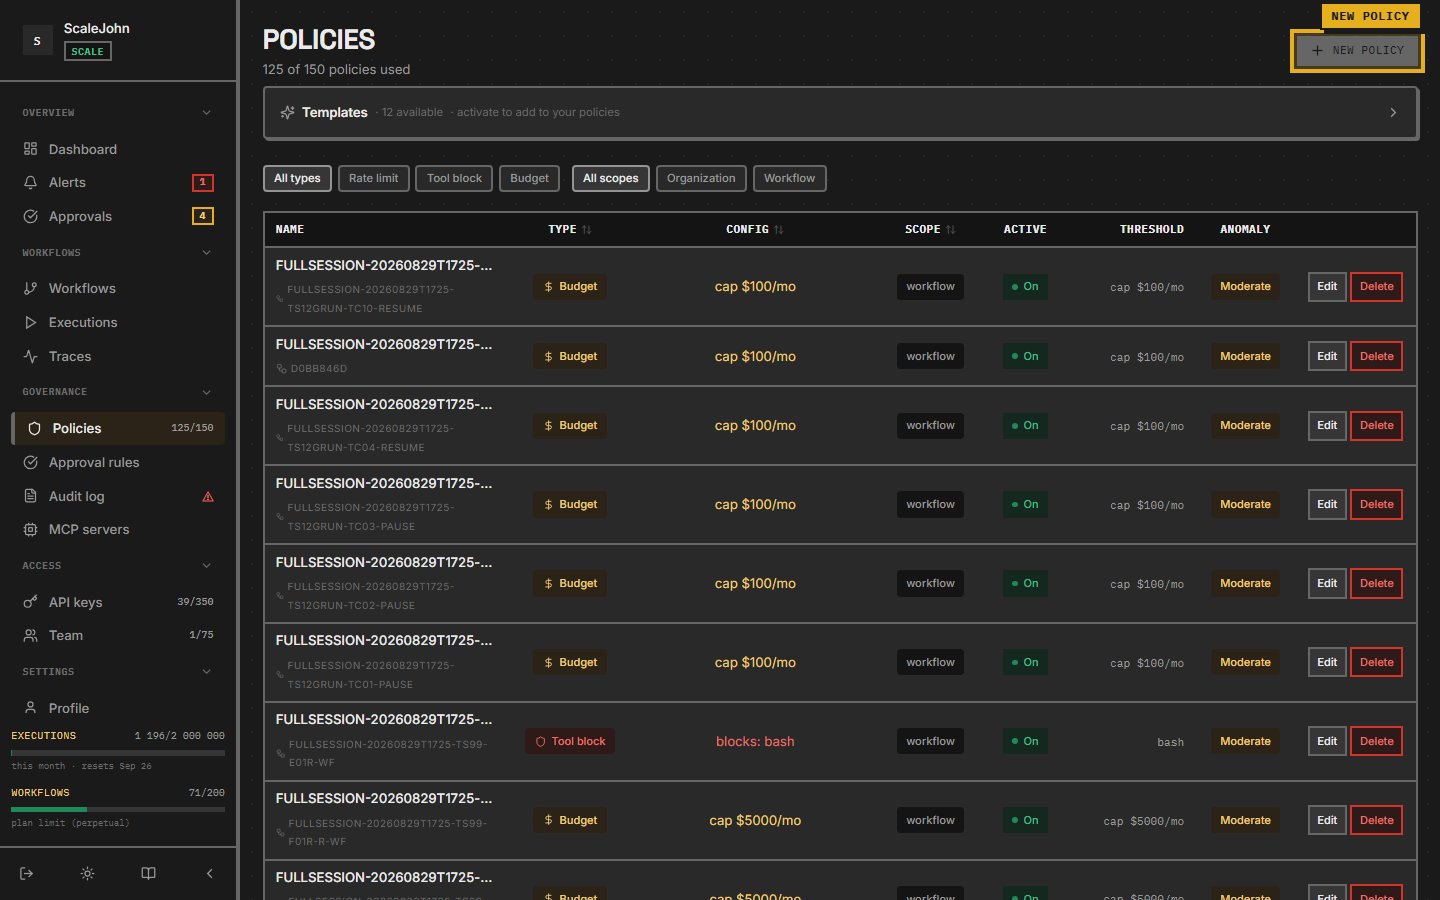This screenshot has width=1440, height=900.
Task: Toggle On status for TC02-PAUSE policy
Action: coord(1025,583)
